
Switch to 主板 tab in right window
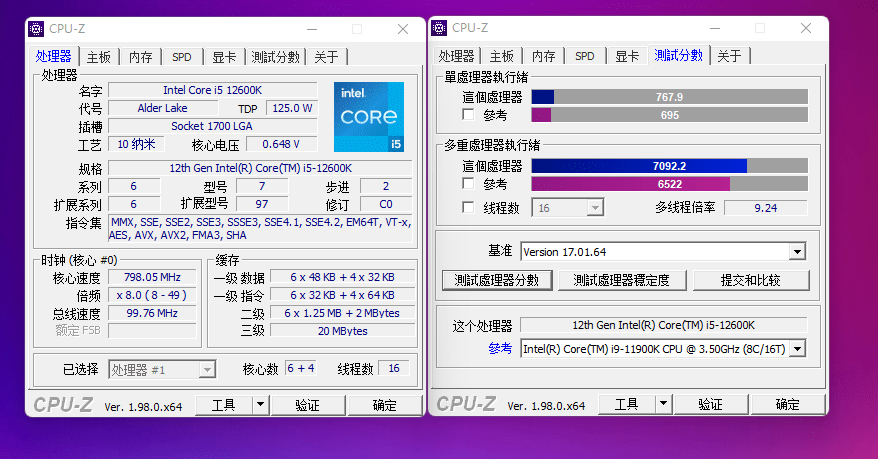[x=501, y=55]
